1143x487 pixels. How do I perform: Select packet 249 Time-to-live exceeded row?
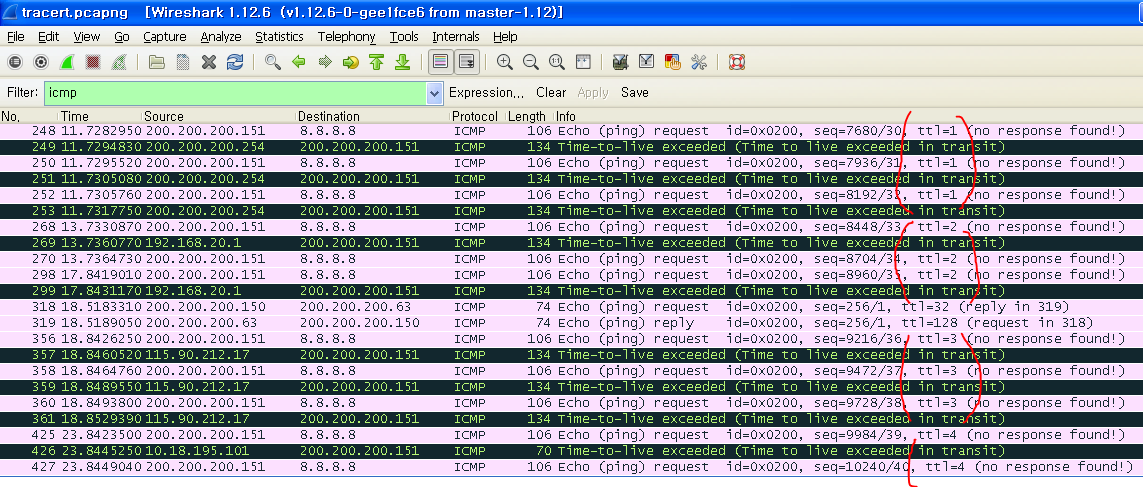[x=572, y=147]
